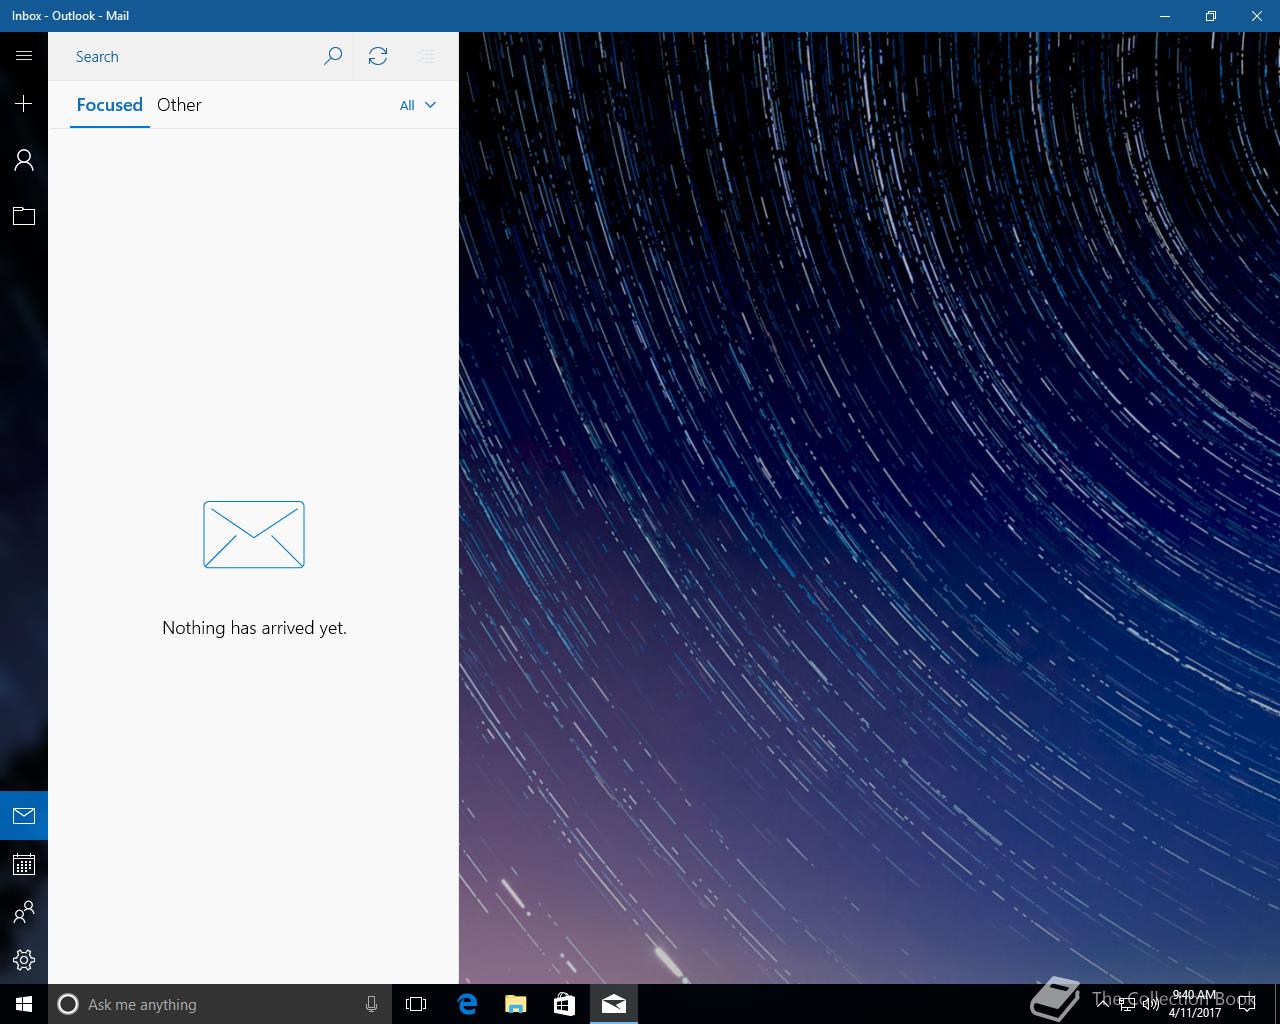Open the All filter dropdown
This screenshot has width=1280, height=1024.
point(418,105)
